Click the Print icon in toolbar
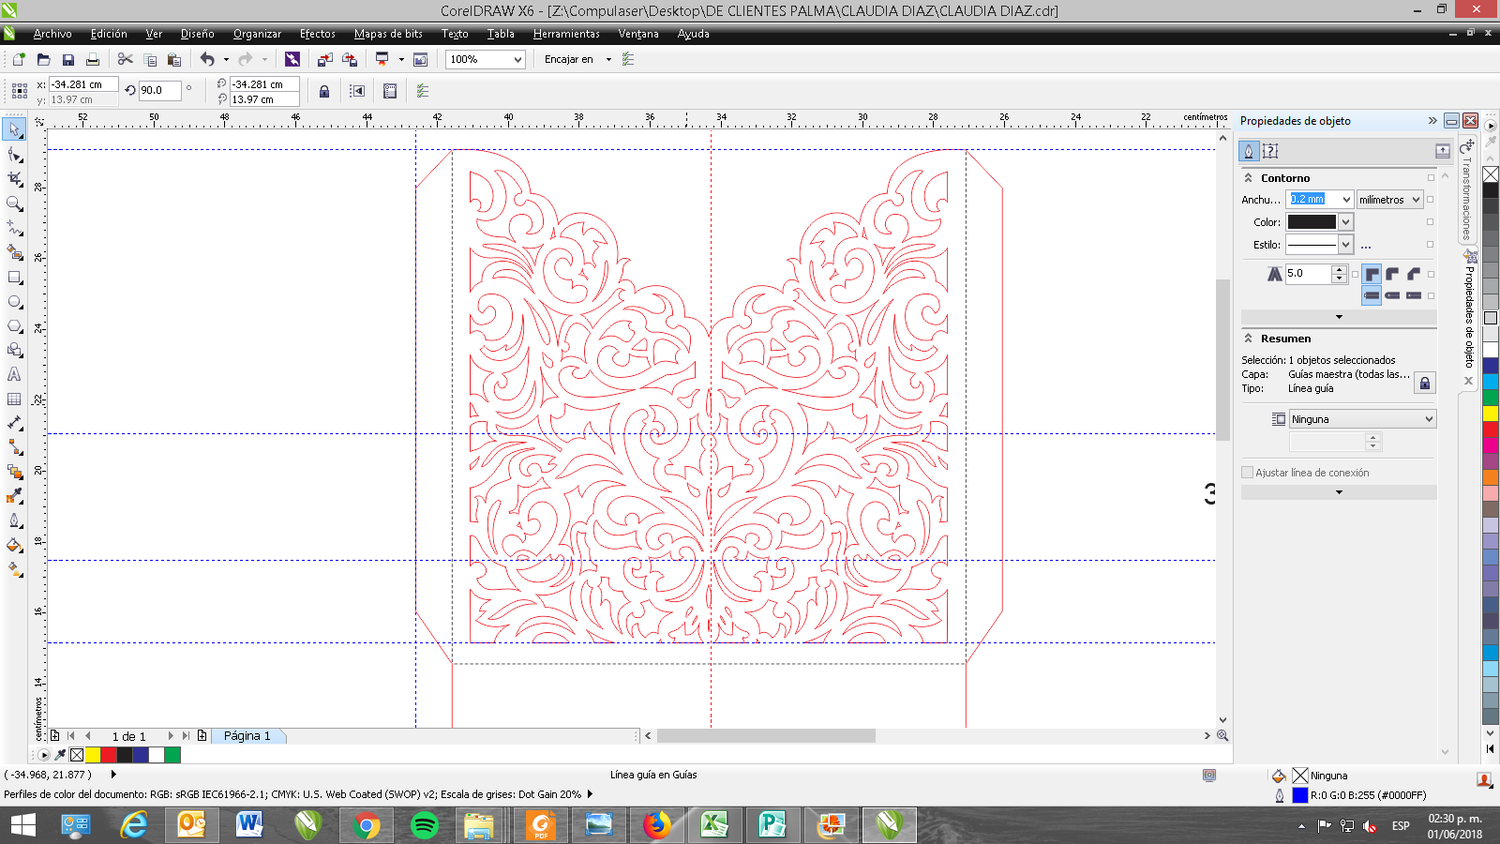1500x844 pixels. coord(92,60)
